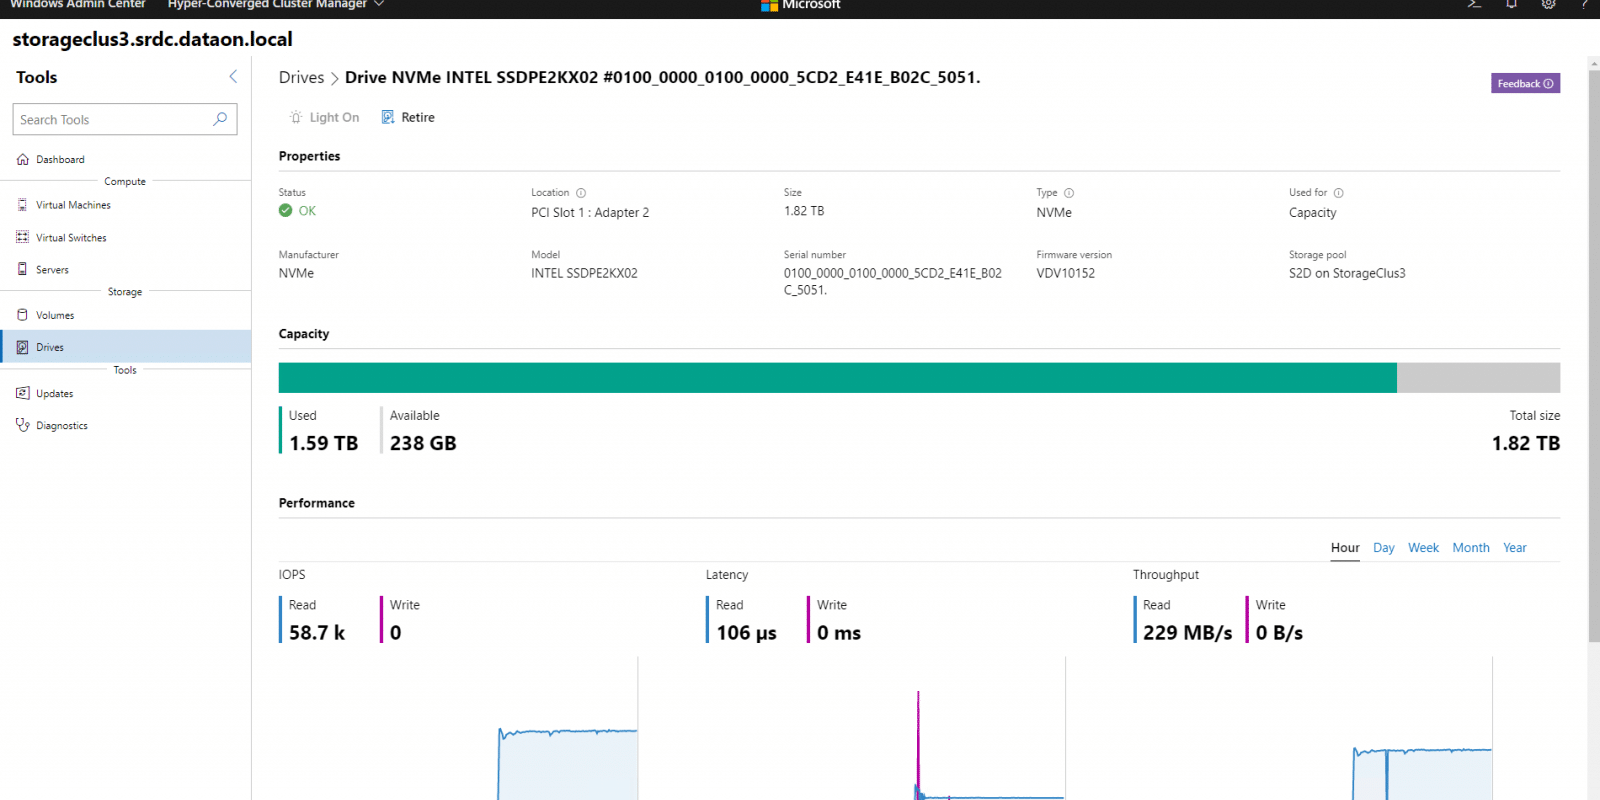1600x800 pixels.
Task: Click Windows Admin Center title link
Action: coord(78,5)
